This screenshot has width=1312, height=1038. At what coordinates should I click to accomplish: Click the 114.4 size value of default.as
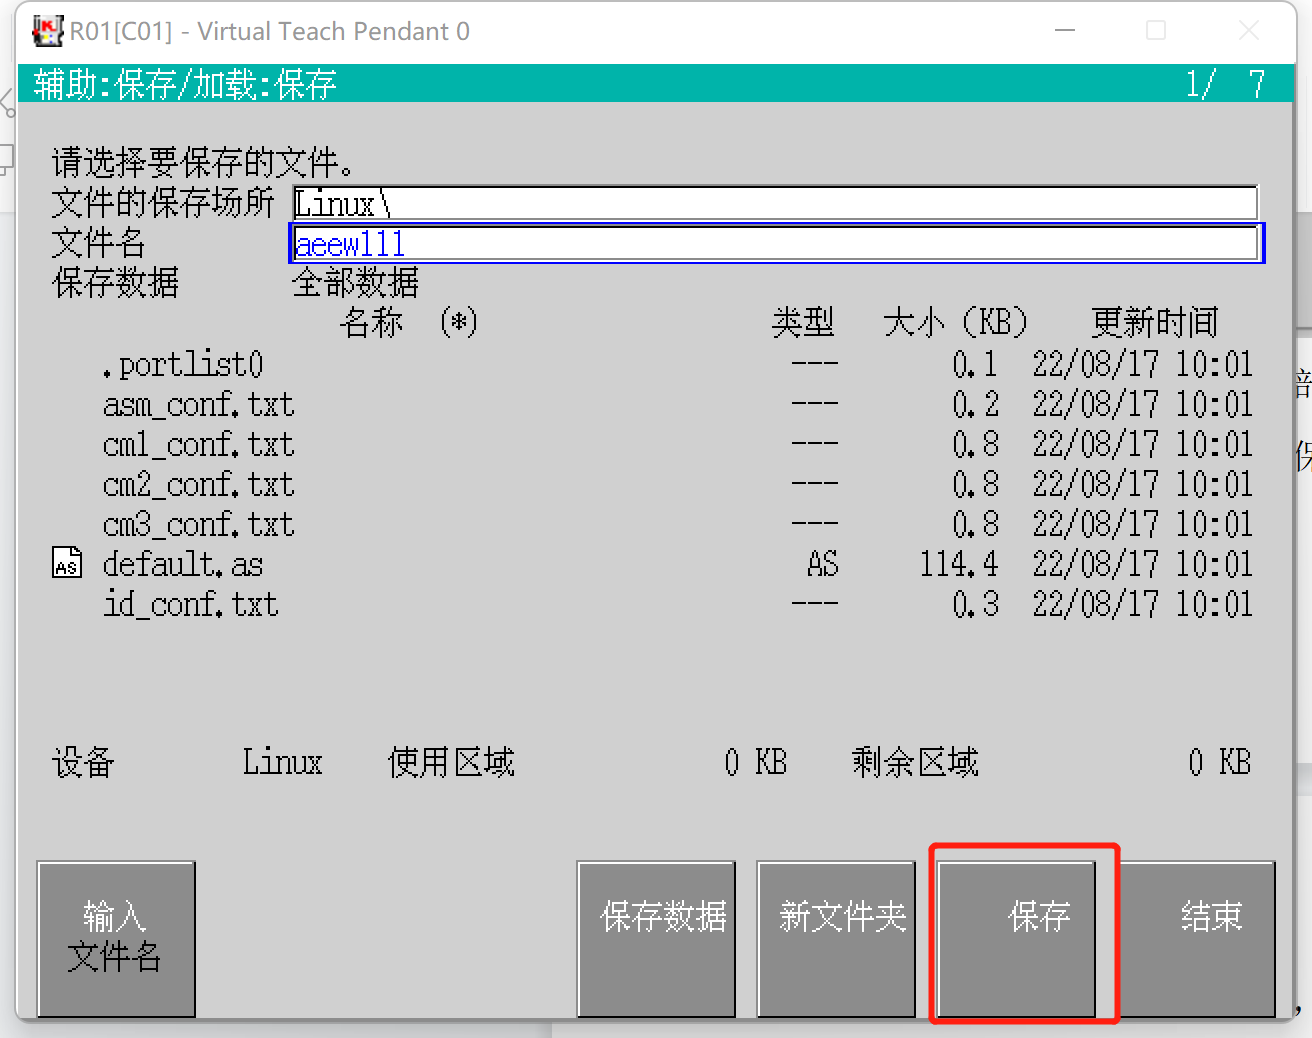click(959, 564)
